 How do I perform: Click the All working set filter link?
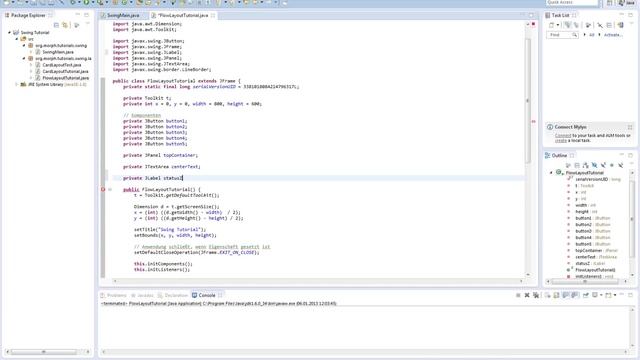point(591,35)
